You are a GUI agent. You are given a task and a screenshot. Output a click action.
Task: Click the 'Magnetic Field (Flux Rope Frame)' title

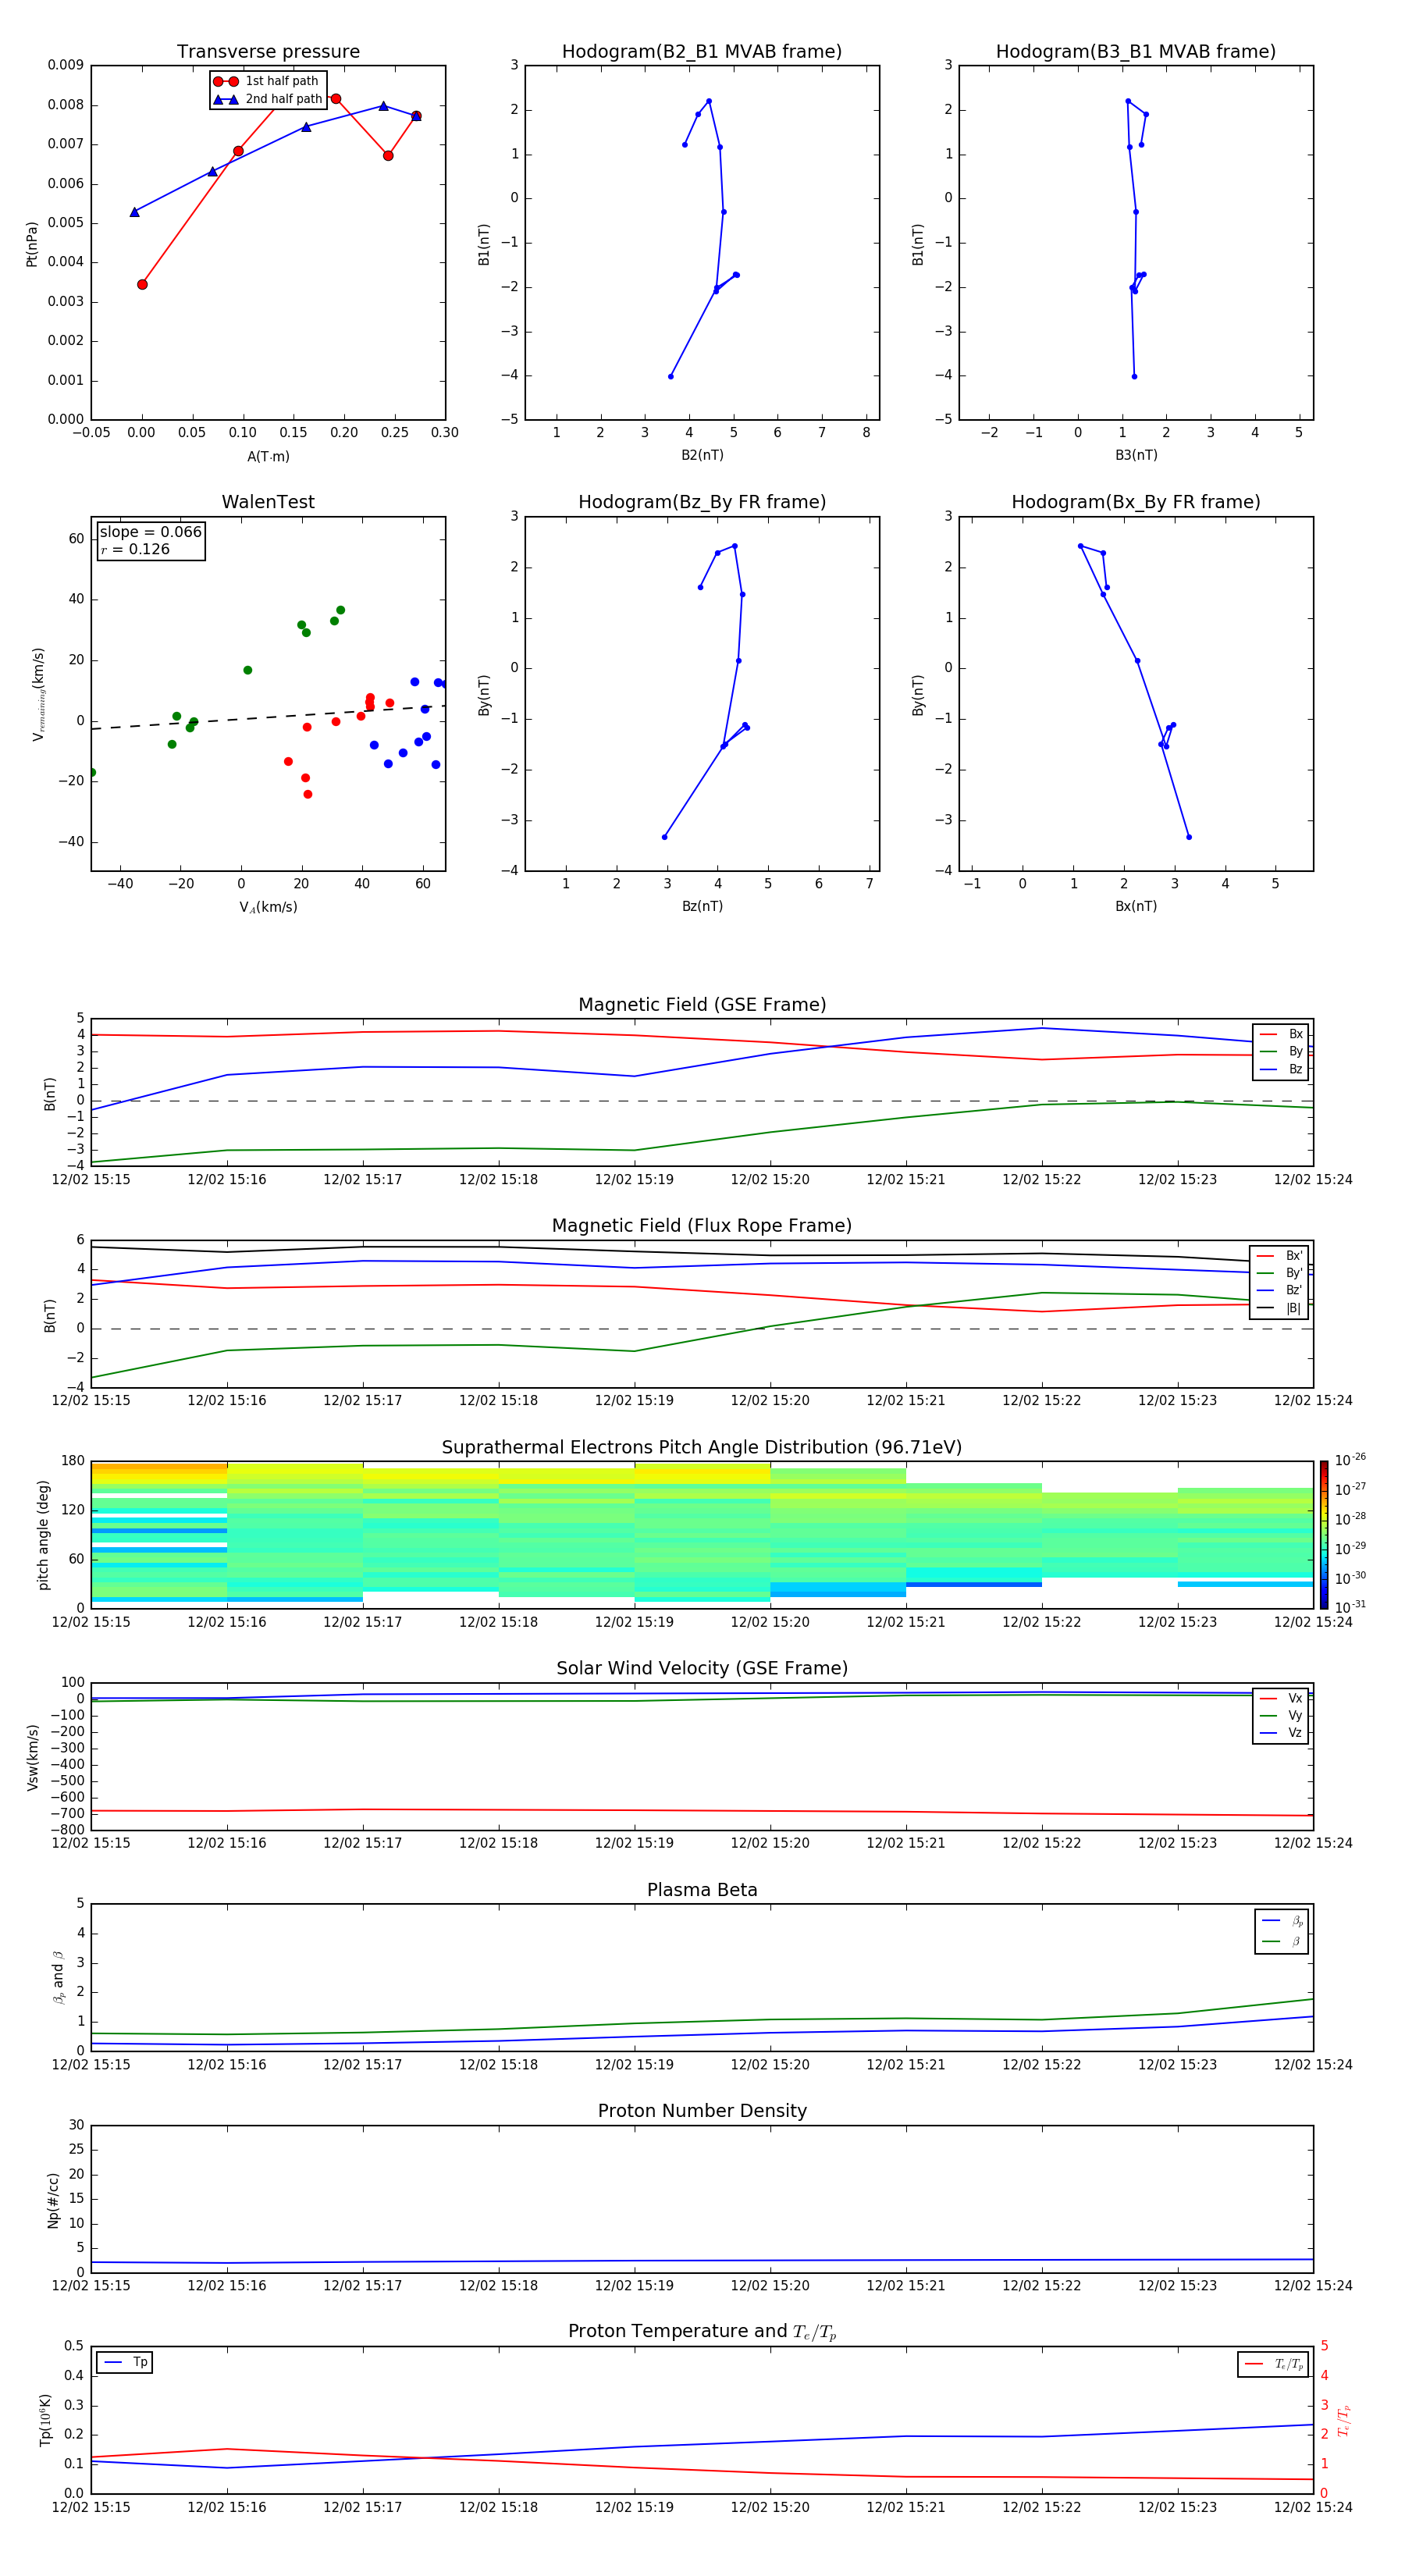[x=702, y=1226]
